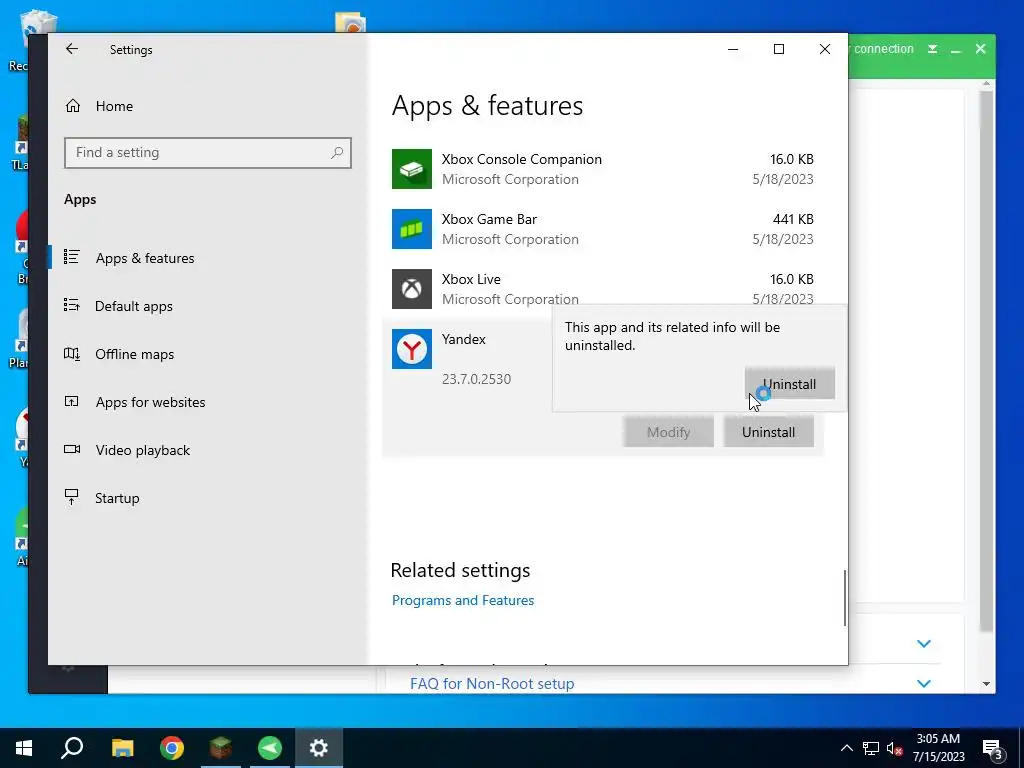Viewport: 1024px width, 768px height.
Task: Click the Home icon in Settings sidebar
Action: [72, 106]
